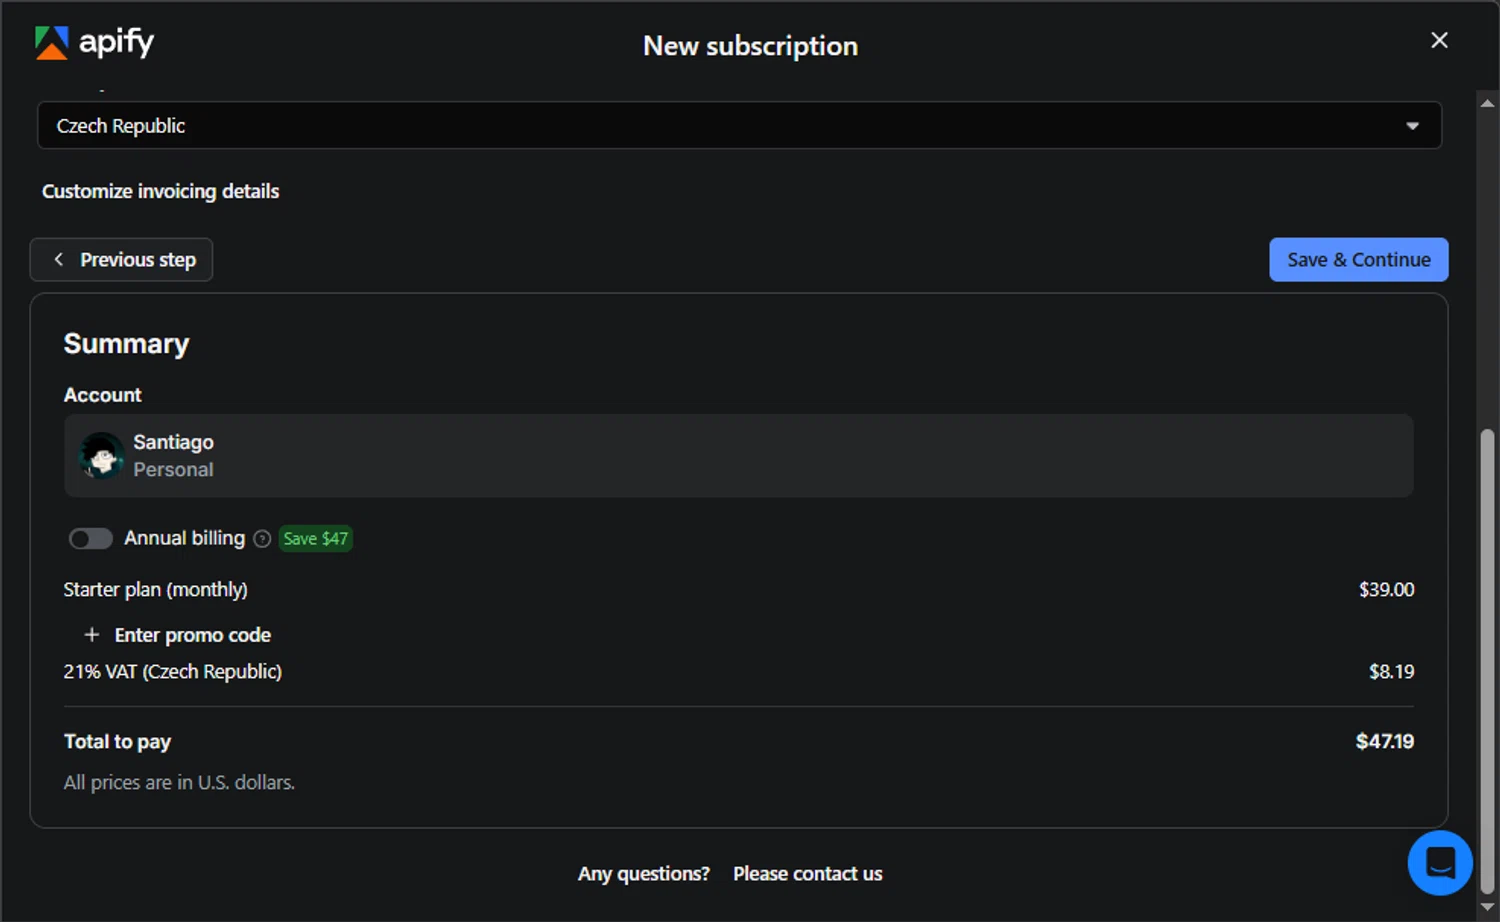Image resolution: width=1500 pixels, height=922 pixels.
Task: Click the vertical scrollbar thumb
Action: (x=1487, y=660)
